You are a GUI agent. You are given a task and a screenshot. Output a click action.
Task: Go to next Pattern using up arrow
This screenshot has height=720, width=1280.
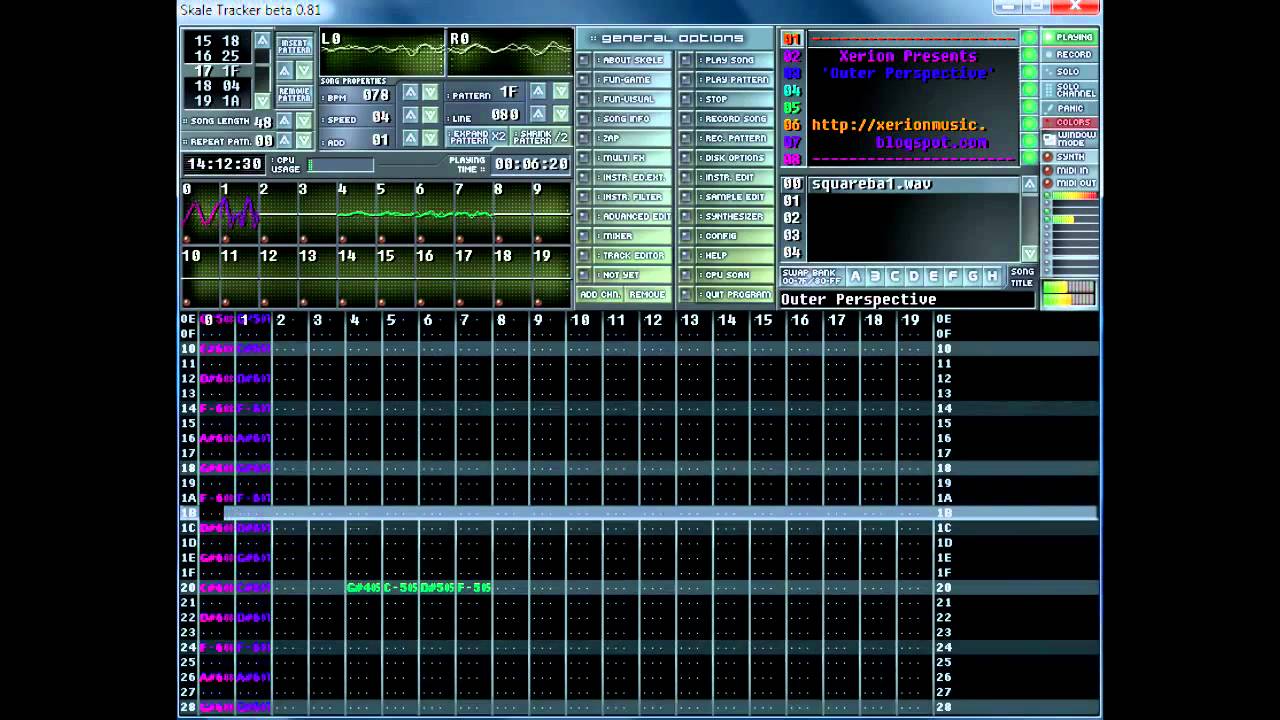pyautogui.click(x=538, y=91)
